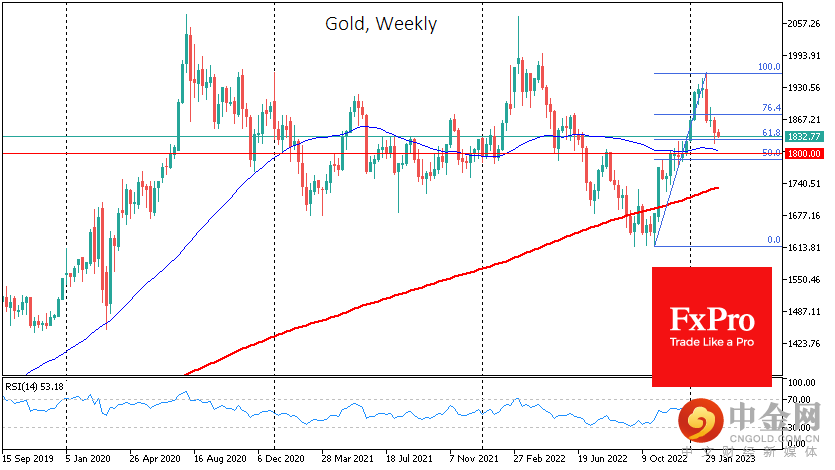This screenshot has width=835, height=470.
Task: Click the red 1800.00 price level tag
Action: click(x=803, y=153)
